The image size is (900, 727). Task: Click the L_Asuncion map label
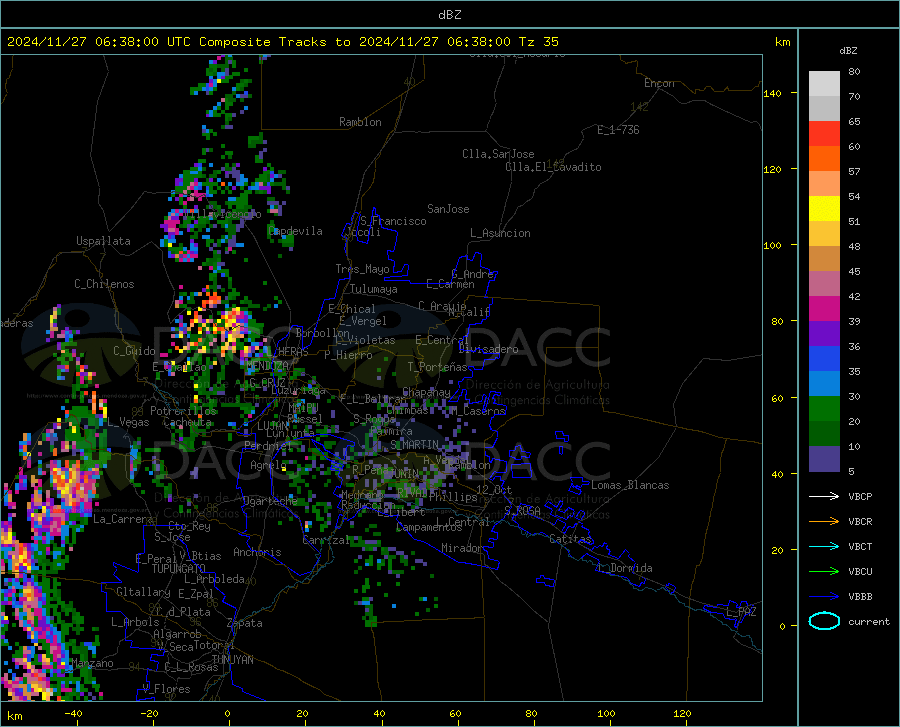point(500,233)
